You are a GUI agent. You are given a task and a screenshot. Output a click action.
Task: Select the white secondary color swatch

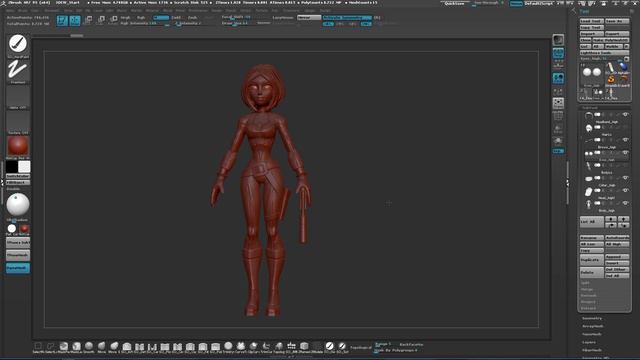tap(24, 167)
